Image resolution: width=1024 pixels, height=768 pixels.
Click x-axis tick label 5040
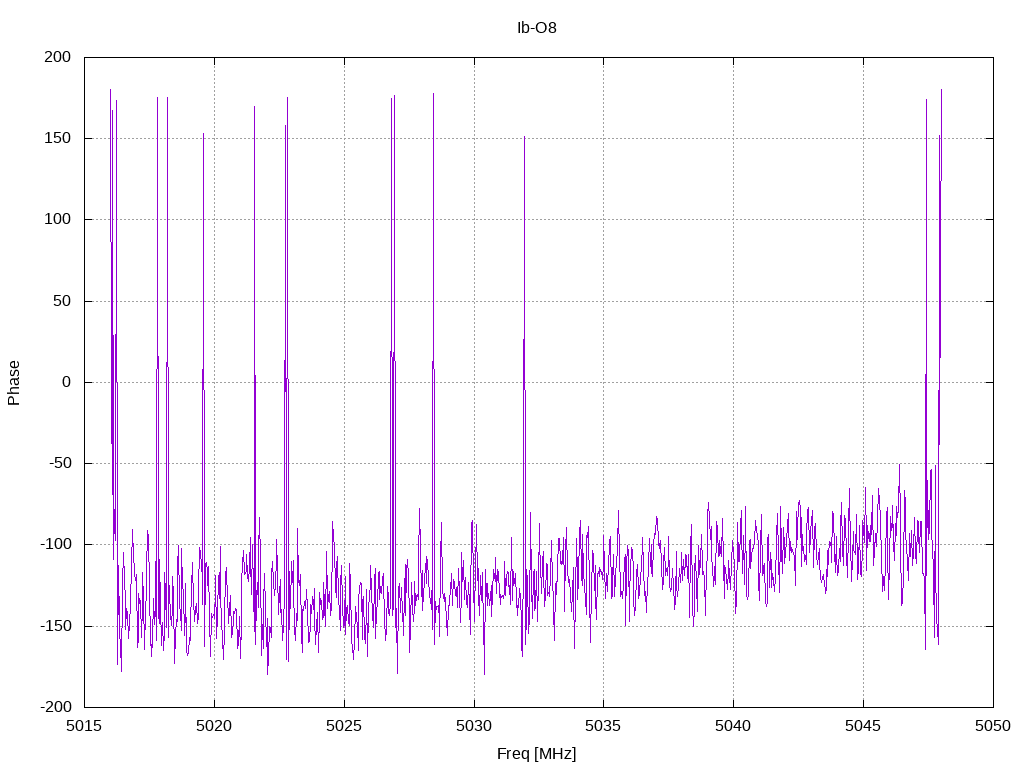[733, 726]
